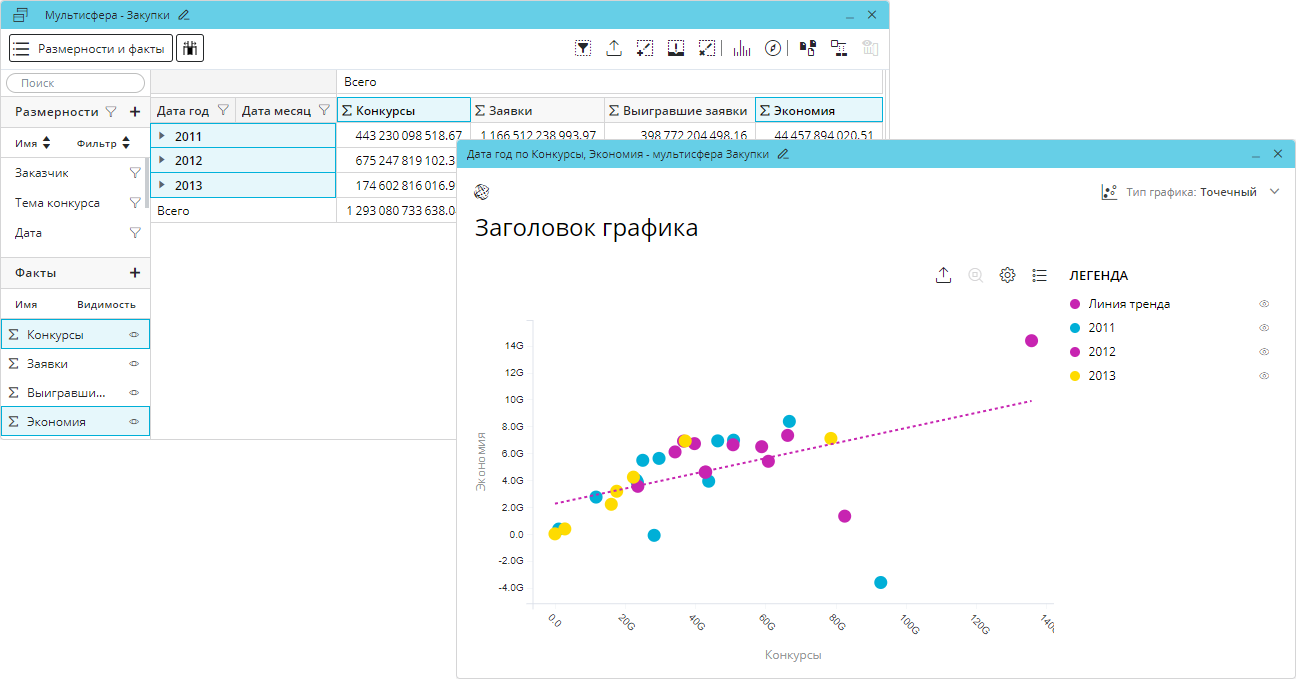Toggle the eye icon for the Конкурсы fact
1296x679 pixels.
(x=134, y=334)
